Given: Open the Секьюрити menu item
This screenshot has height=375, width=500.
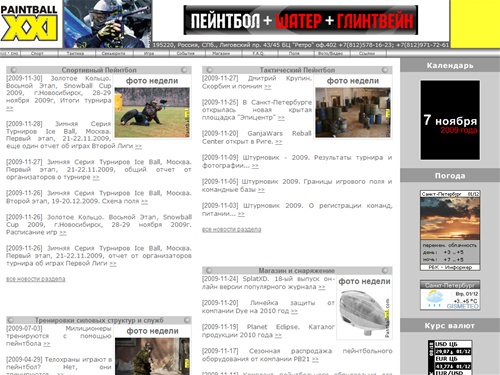Looking at the screenshot, I should pos(113,53).
